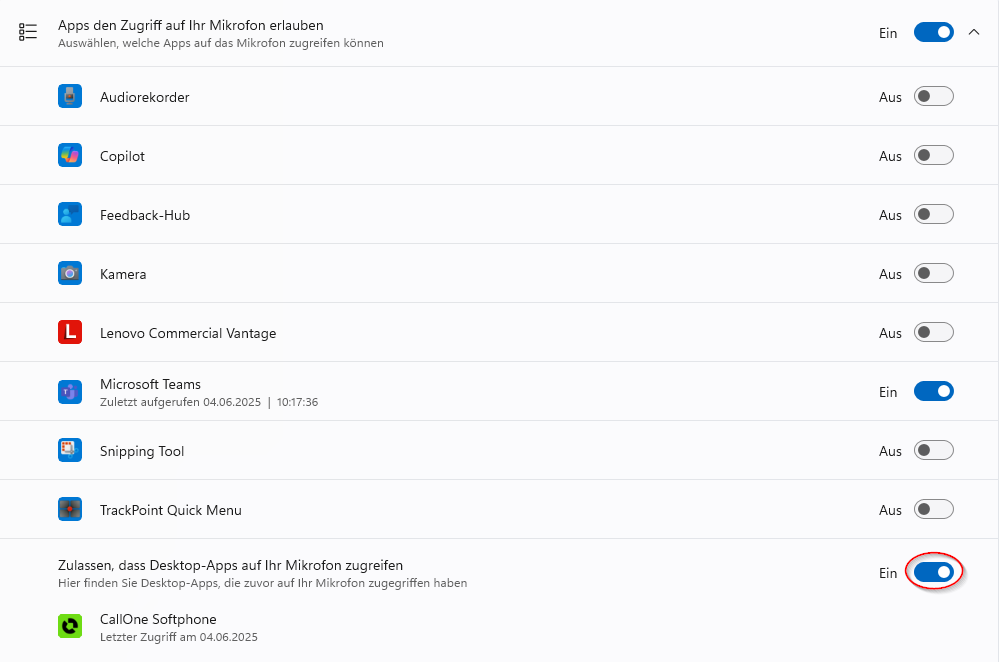This screenshot has height=662, width=999.
Task: Click the list icon beside the Apps heading
Action: 28,32
